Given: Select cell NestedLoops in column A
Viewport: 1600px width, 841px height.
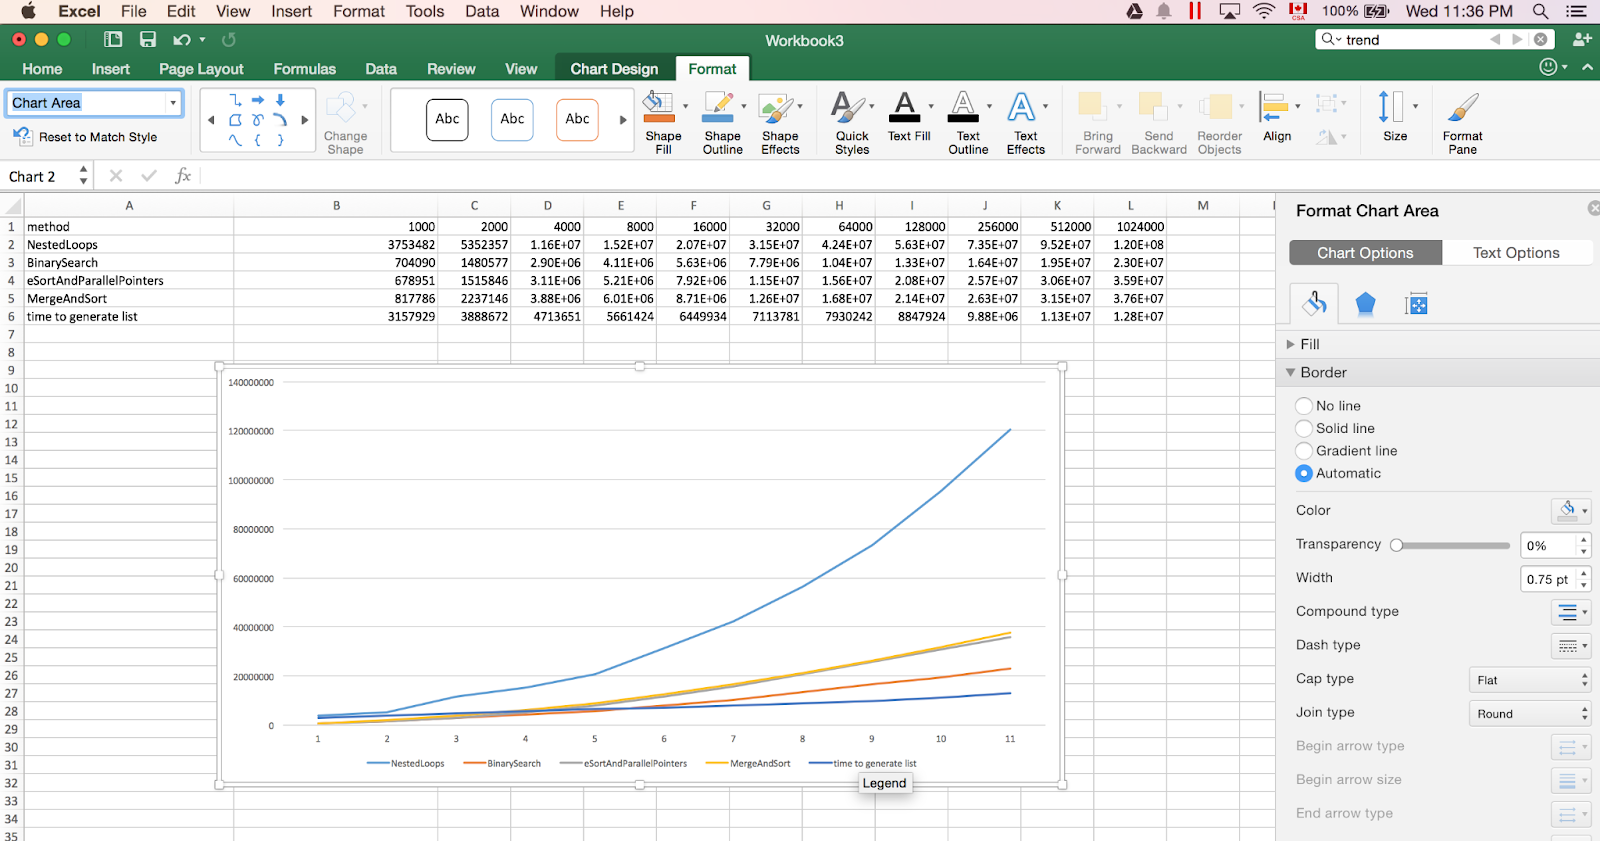Looking at the screenshot, I should (129, 244).
